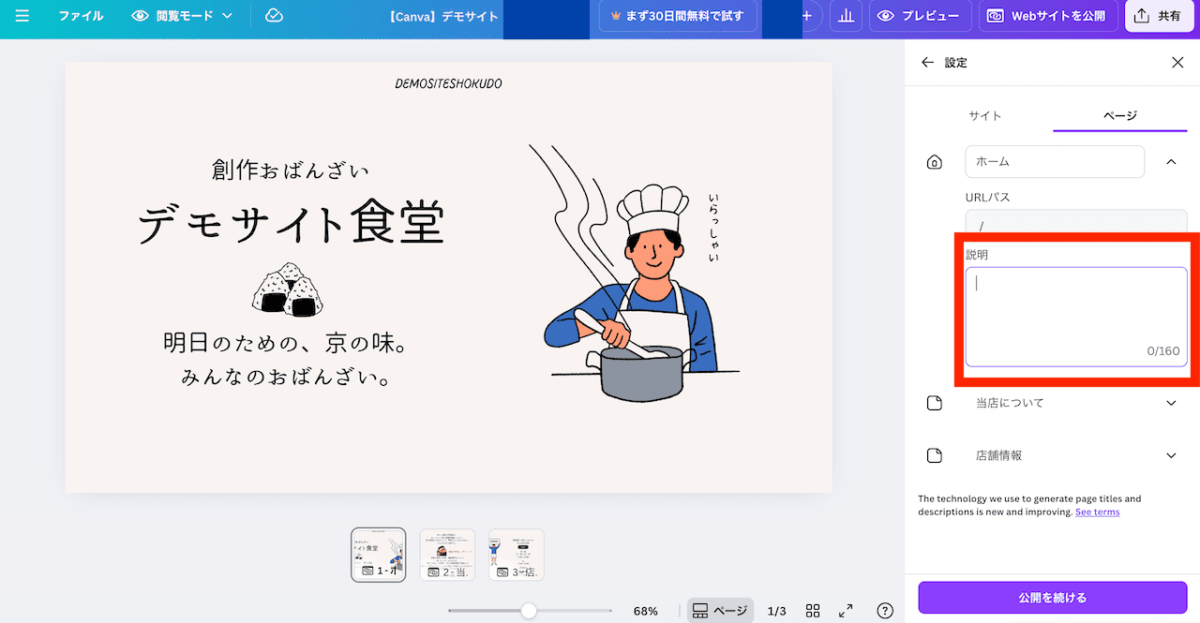
Task: Switch to the サイト tab
Action: pyautogui.click(x=985, y=115)
